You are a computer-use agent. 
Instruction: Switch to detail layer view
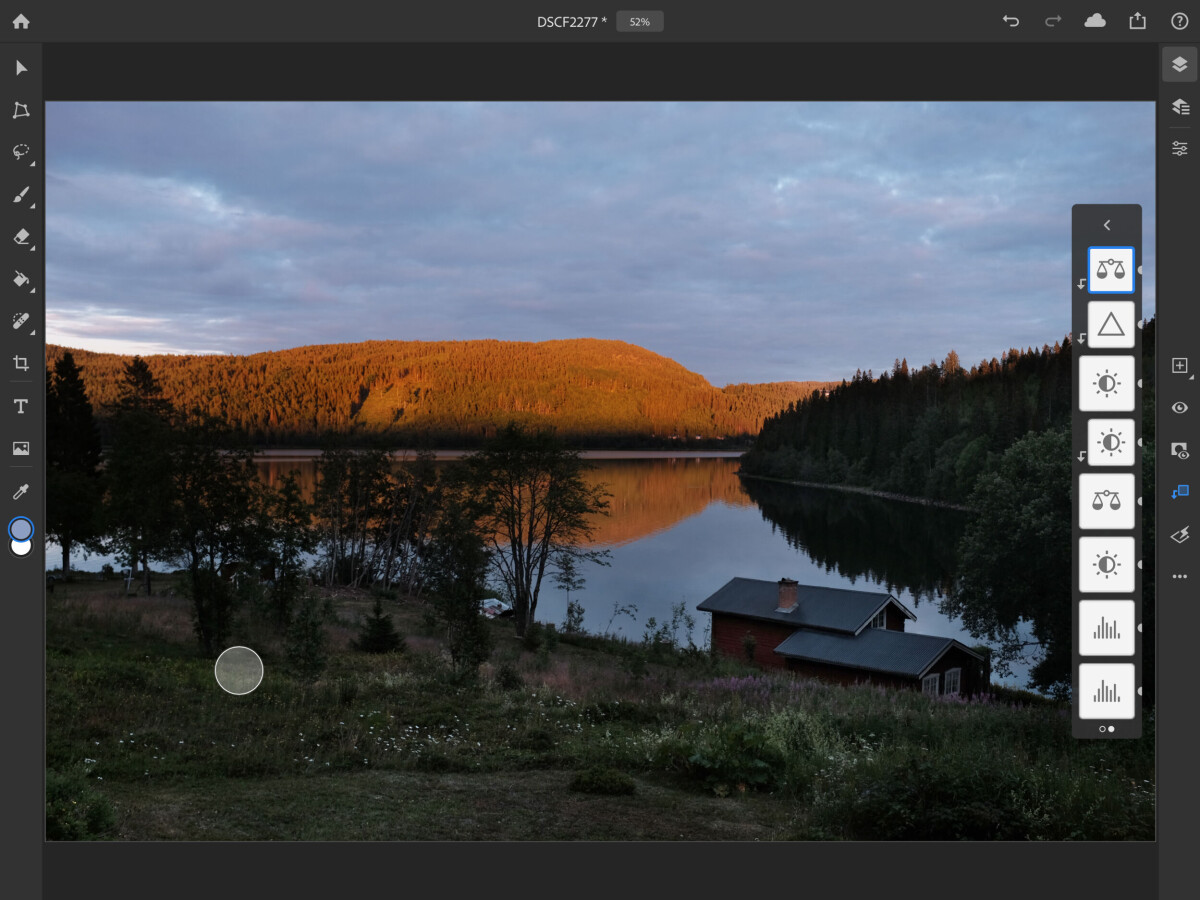(1180, 106)
